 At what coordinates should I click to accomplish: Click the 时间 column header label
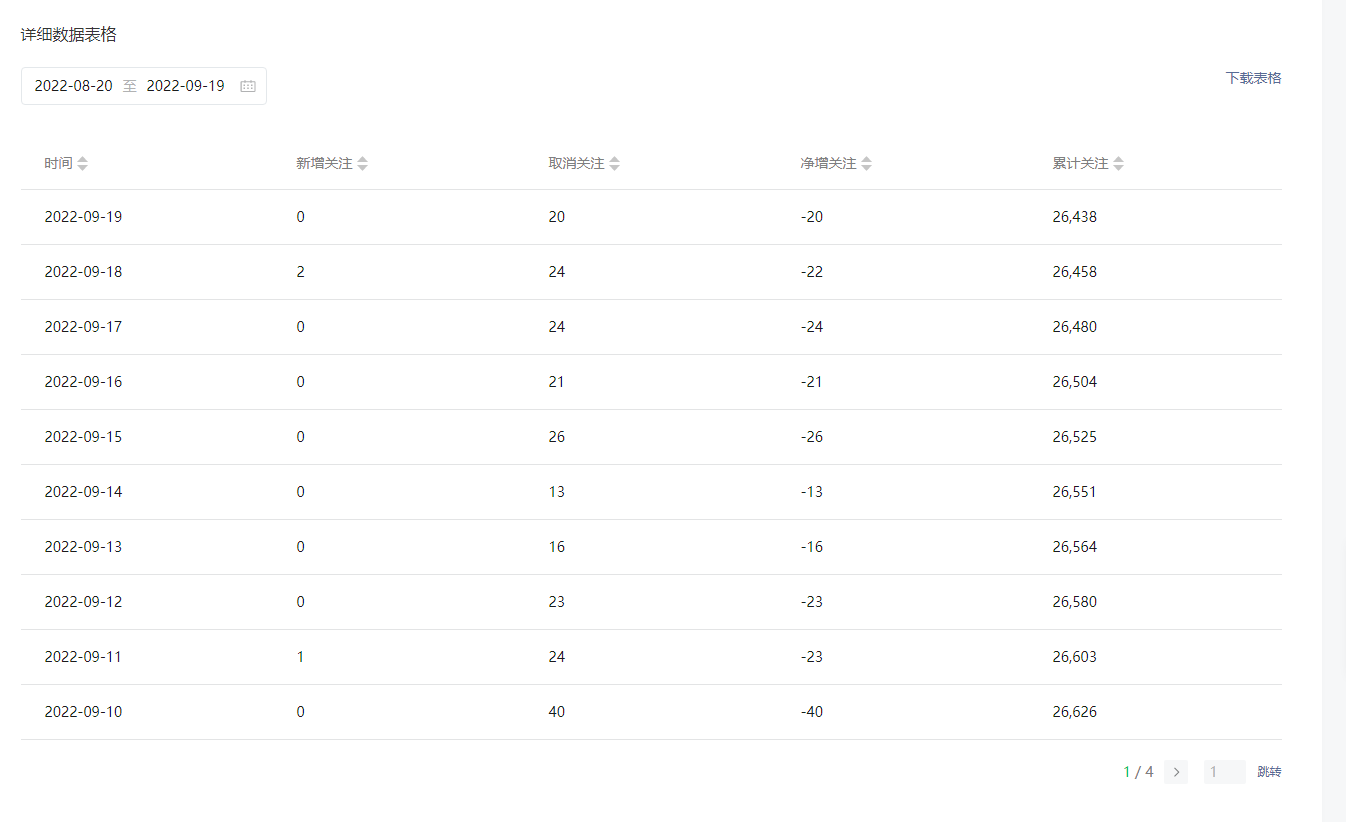[x=58, y=164]
